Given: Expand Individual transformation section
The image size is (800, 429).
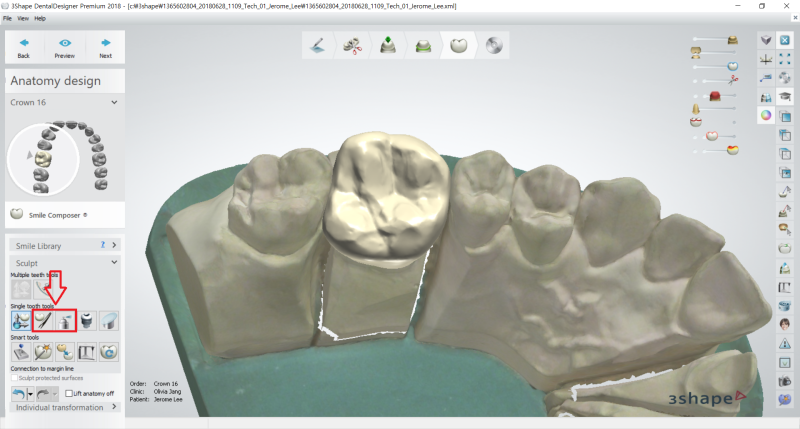Looking at the screenshot, I should [x=114, y=407].
